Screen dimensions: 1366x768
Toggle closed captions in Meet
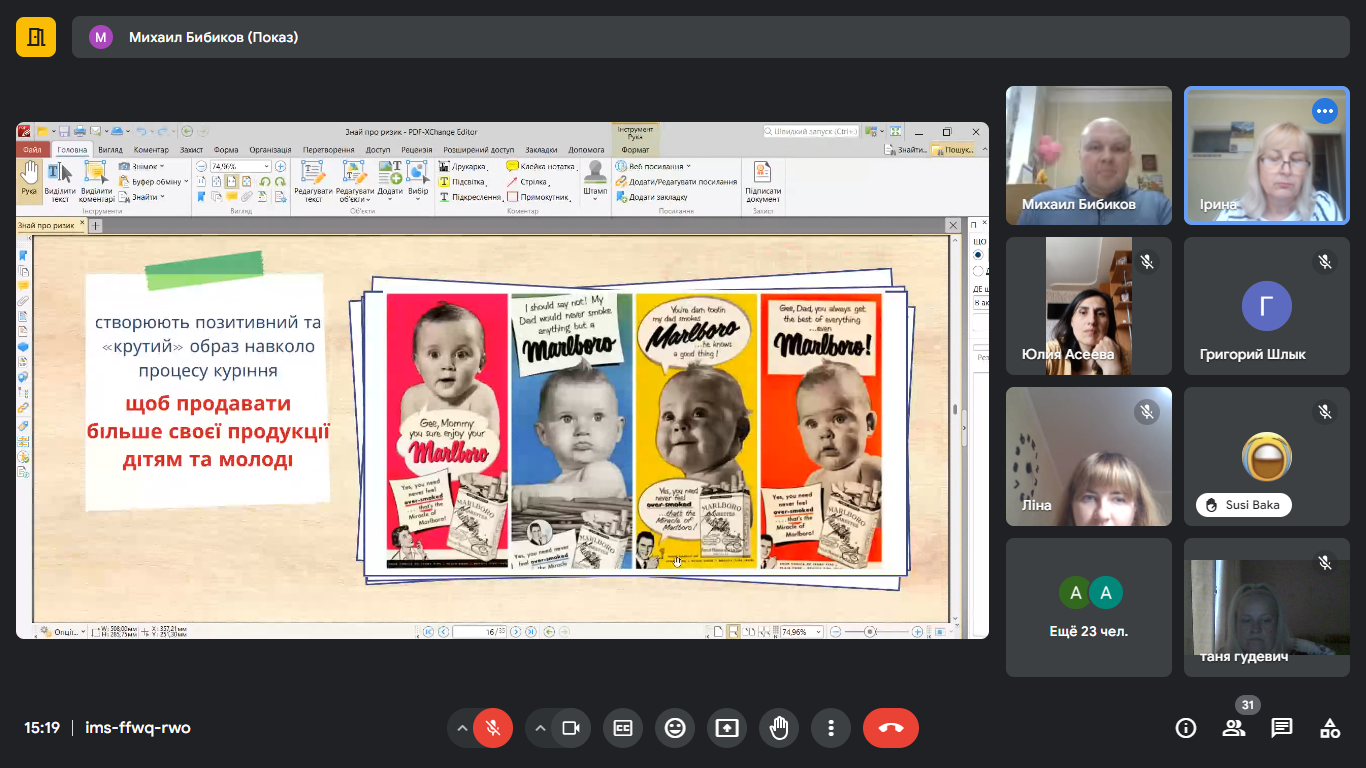(x=623, y=728)
